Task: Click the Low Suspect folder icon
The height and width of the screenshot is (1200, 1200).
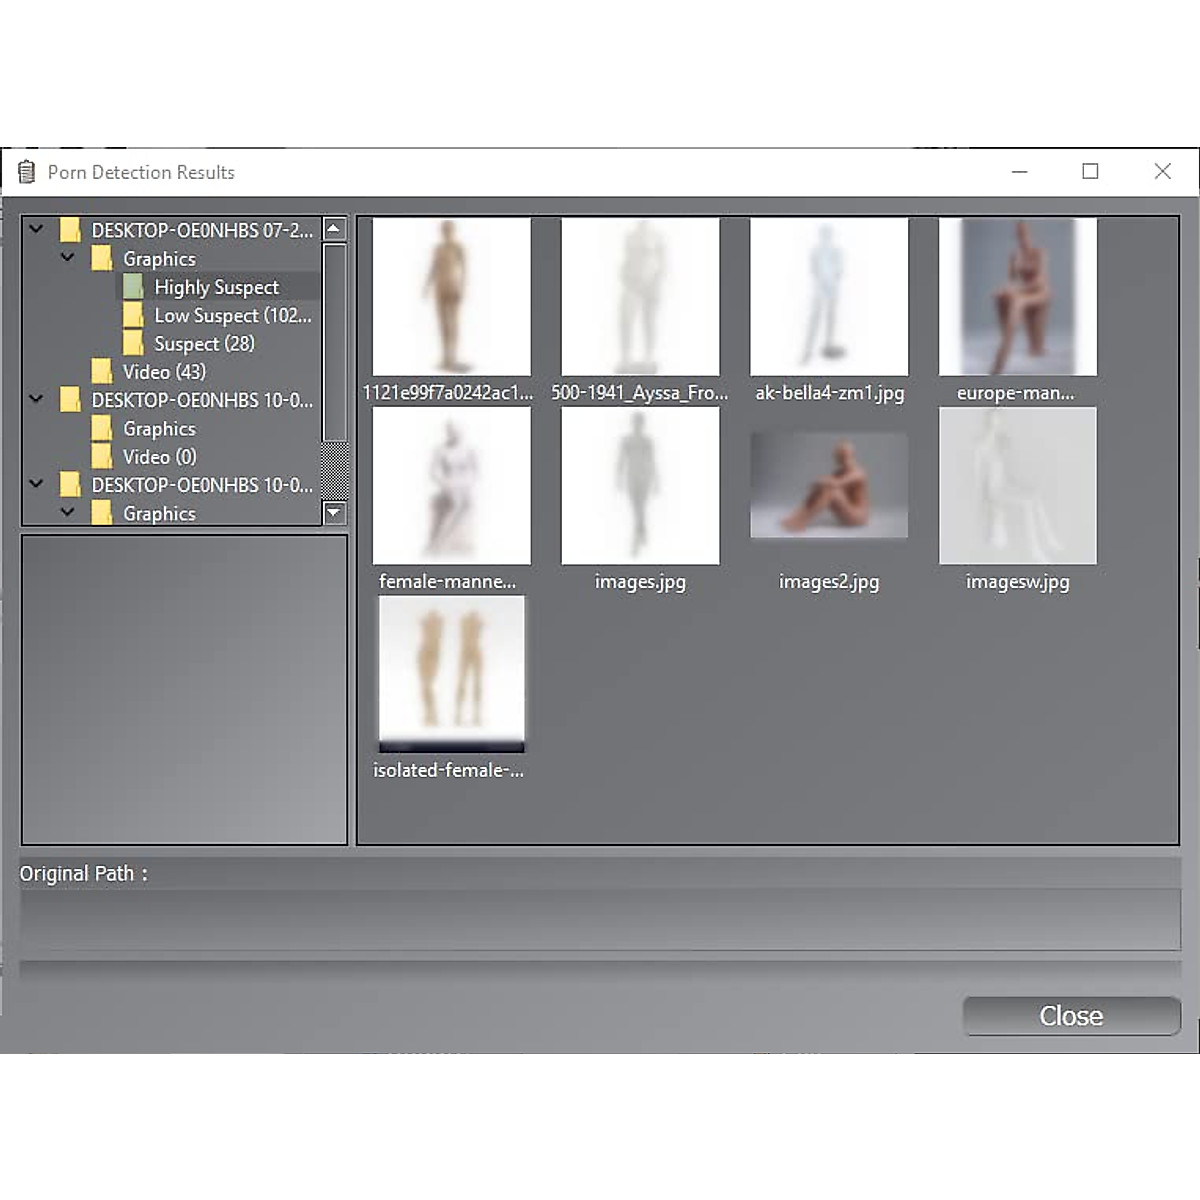Action: pyautogui.click(x=133, y=315)
